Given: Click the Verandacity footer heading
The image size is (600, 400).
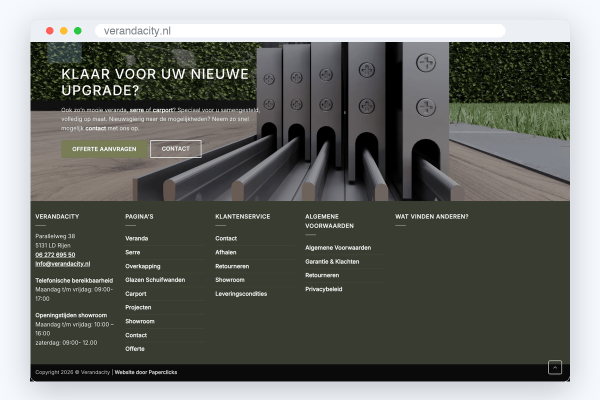Looking at the screenshot, I should pyautogui.click(x=57, y=217).
